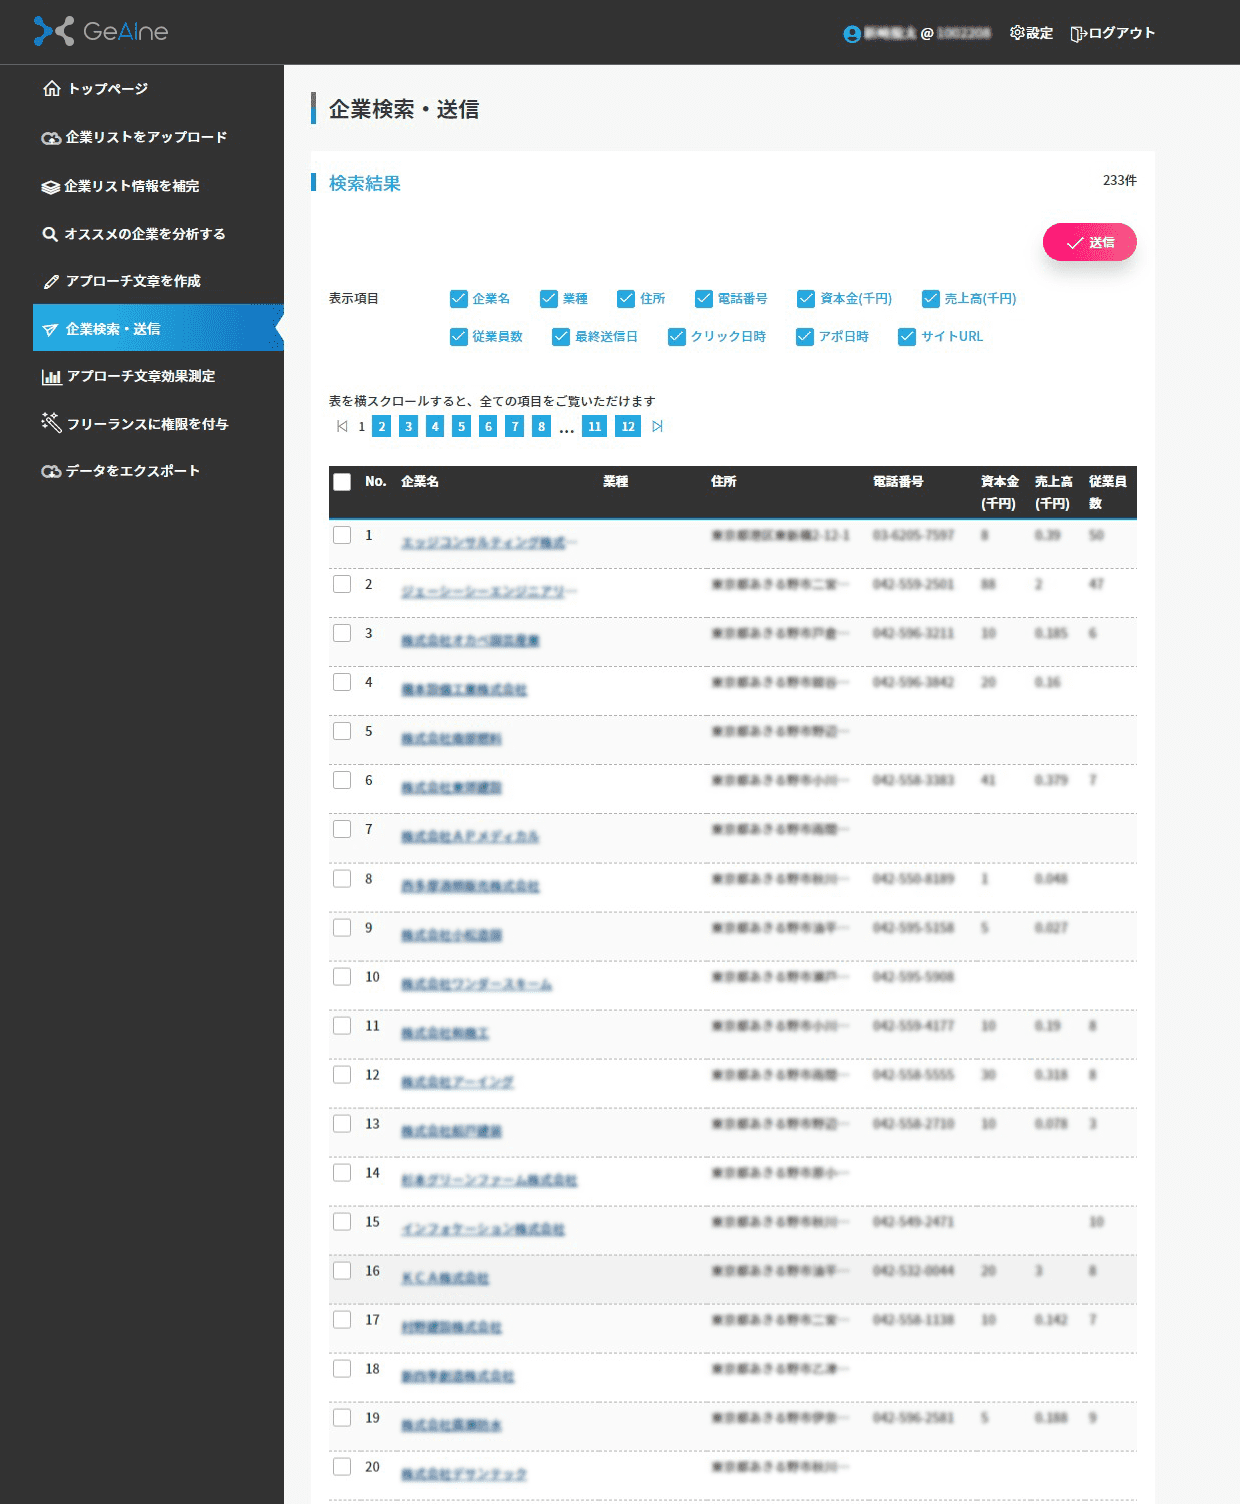
Task: Click the bar chart icon for アプローチ文章効果測定
Action: pyautogui.click(x=51, y=377)
